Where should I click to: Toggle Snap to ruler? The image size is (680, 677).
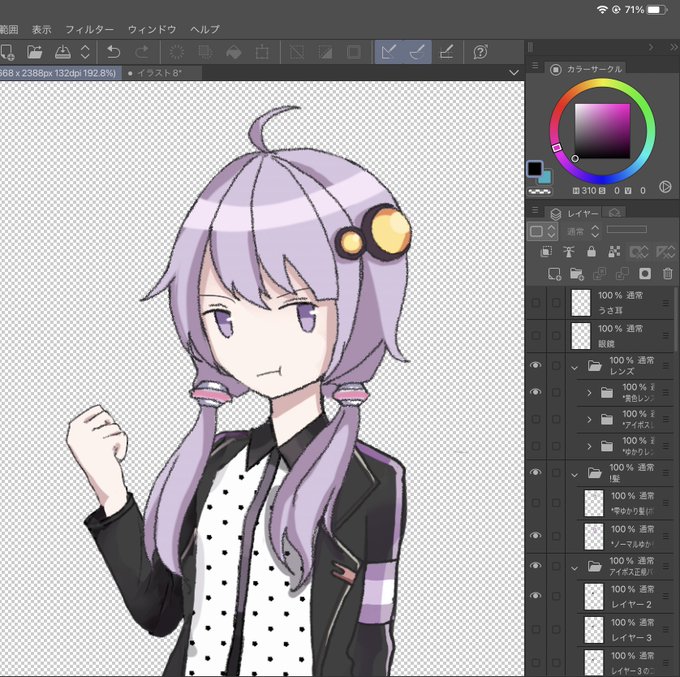click(x=389, y=52)
